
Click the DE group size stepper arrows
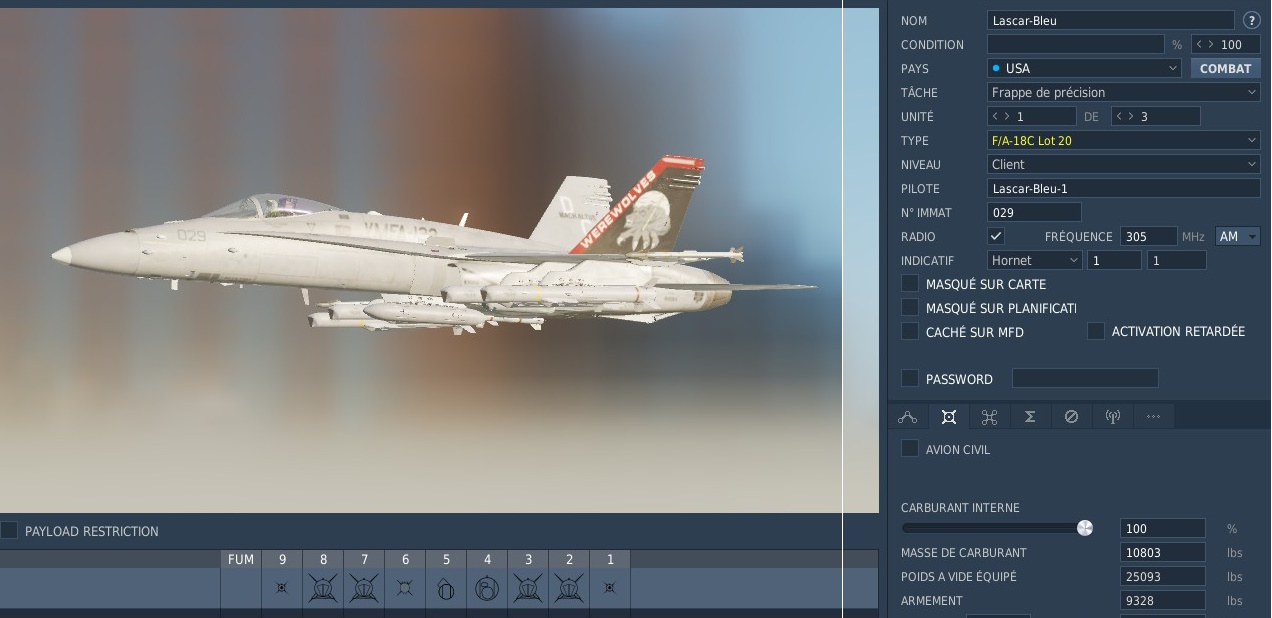pos(1126,116)
